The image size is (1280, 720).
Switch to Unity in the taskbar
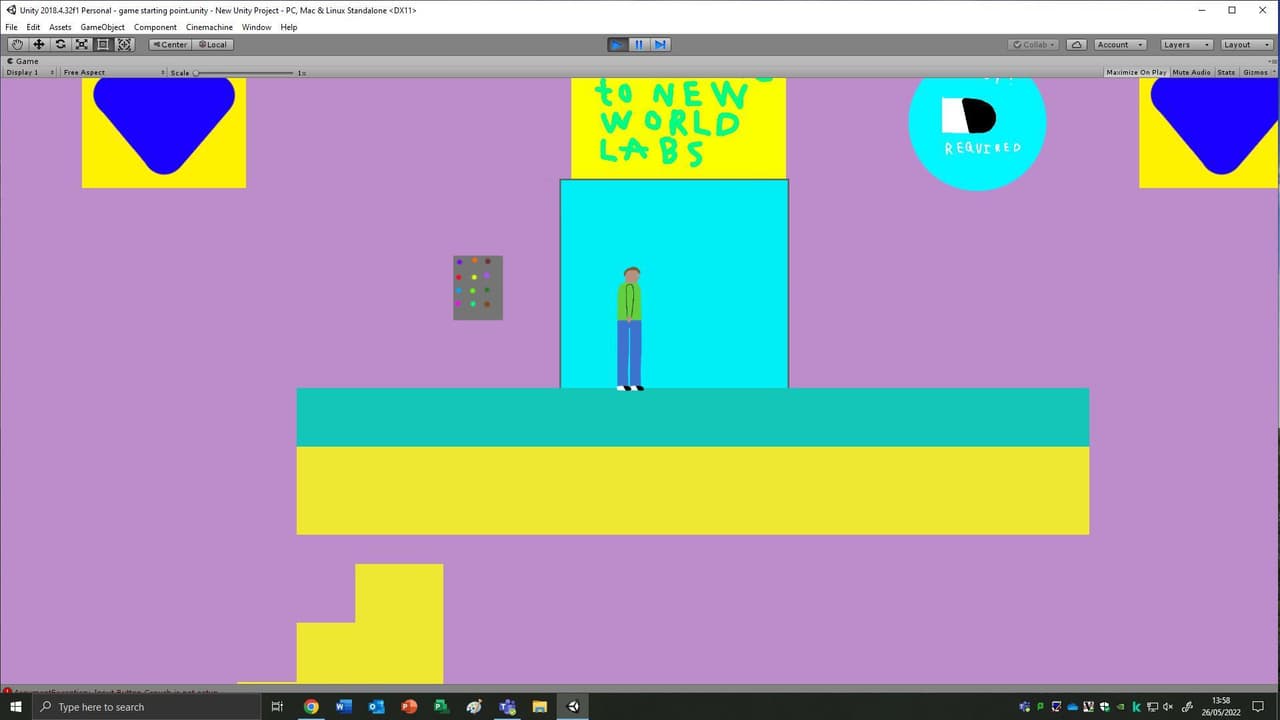point(573,707)
